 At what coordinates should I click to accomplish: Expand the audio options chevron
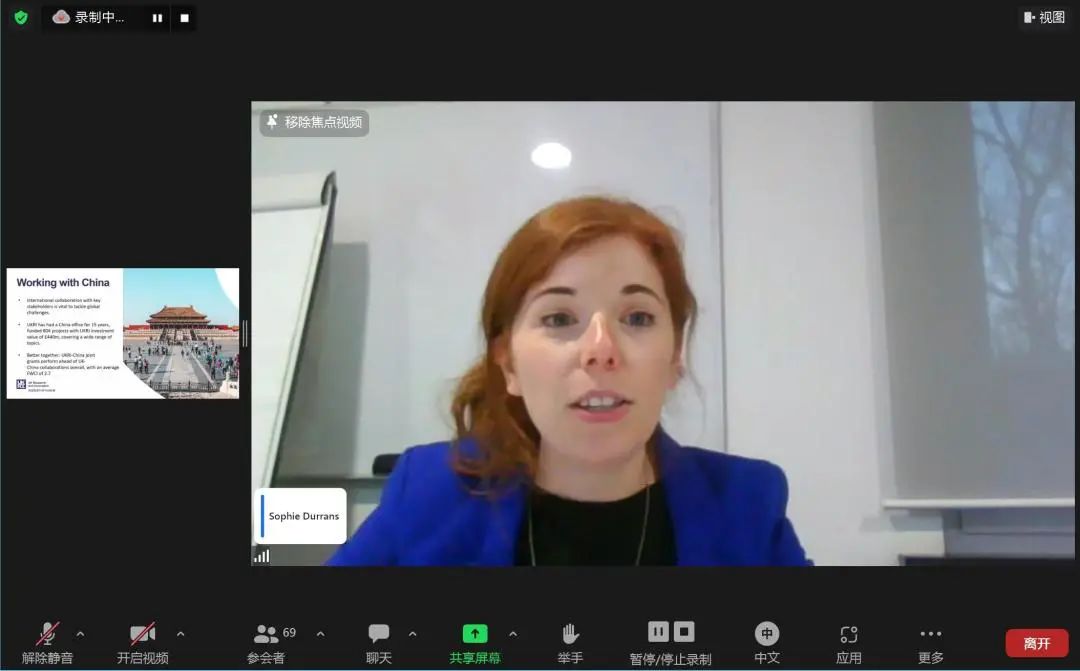(x=81, y=633)
